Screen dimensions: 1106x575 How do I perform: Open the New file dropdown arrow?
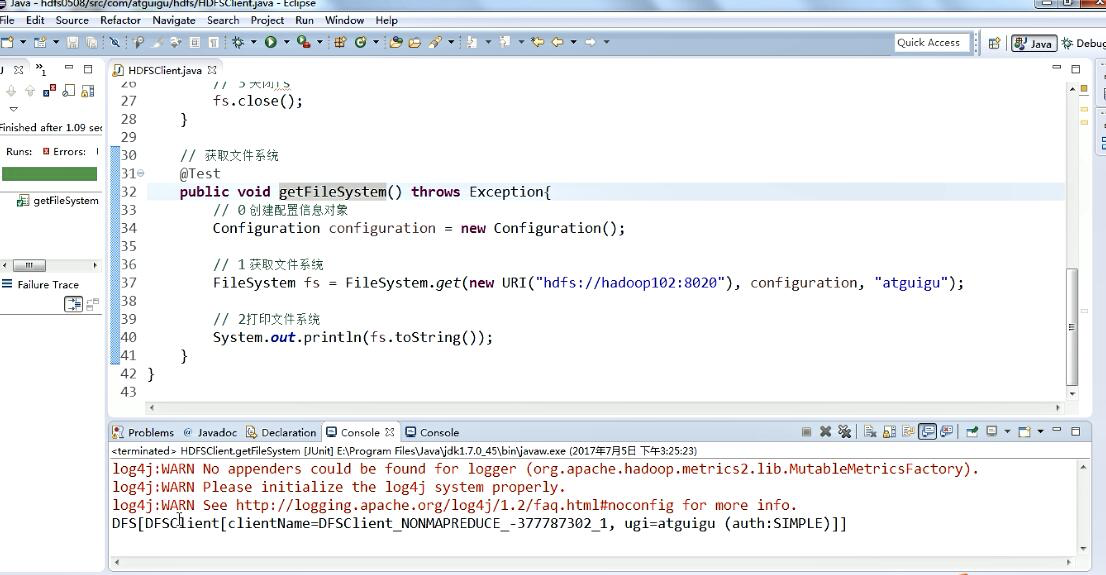[x=23, y=42]
